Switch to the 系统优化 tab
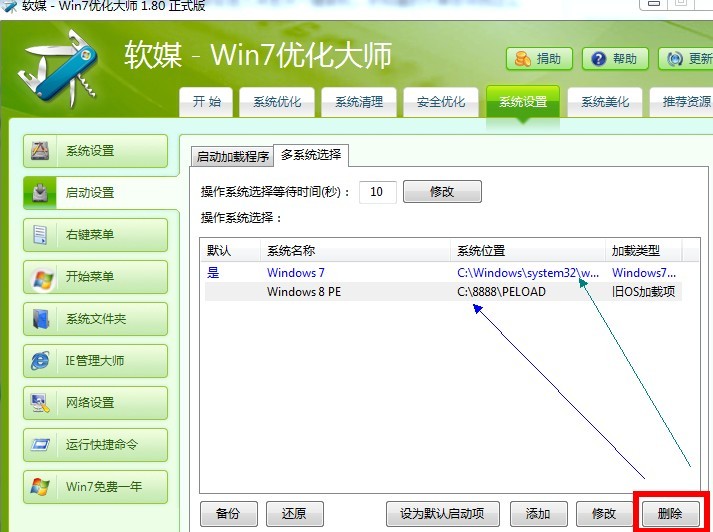This screenshot has width=713, height=532. click(x=277, y=102)
